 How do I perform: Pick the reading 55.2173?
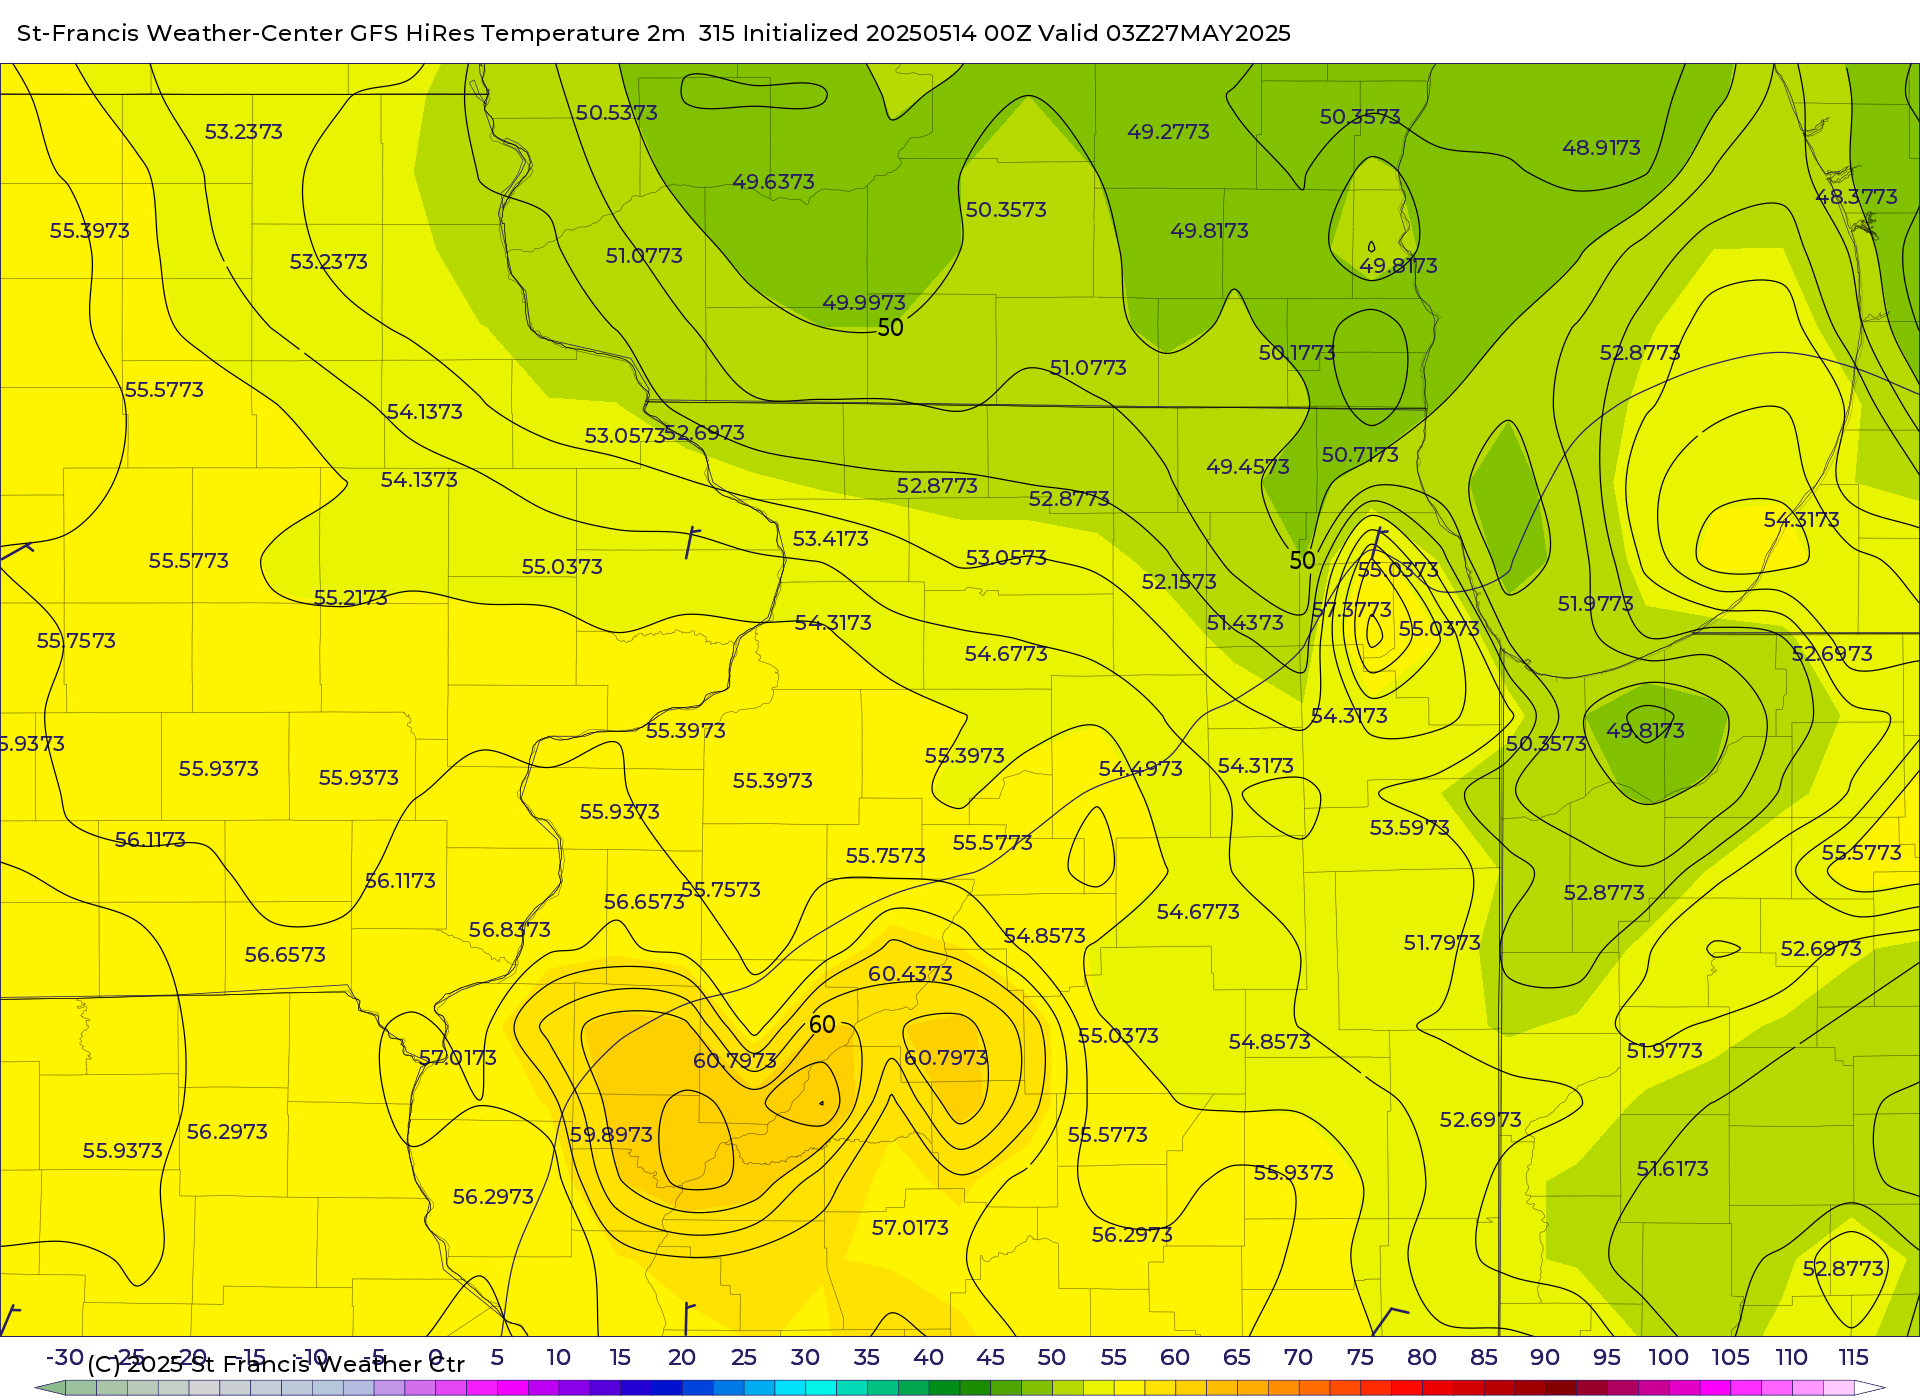click(x=350, y=598)
